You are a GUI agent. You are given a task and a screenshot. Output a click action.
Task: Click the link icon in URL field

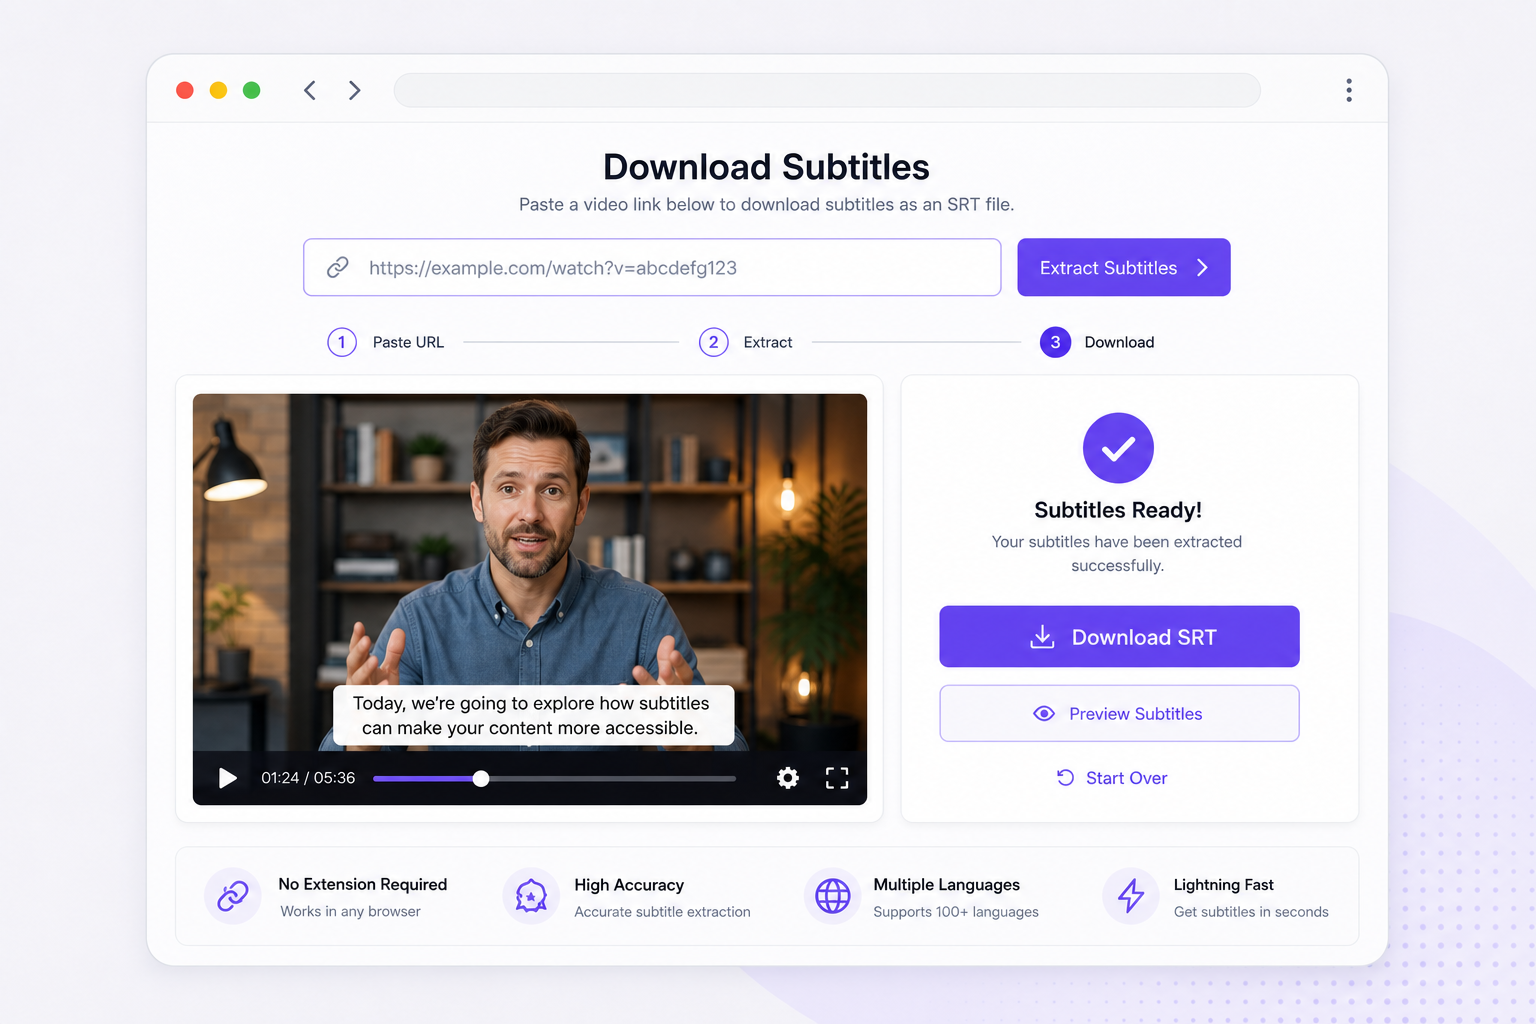point(338,267)
